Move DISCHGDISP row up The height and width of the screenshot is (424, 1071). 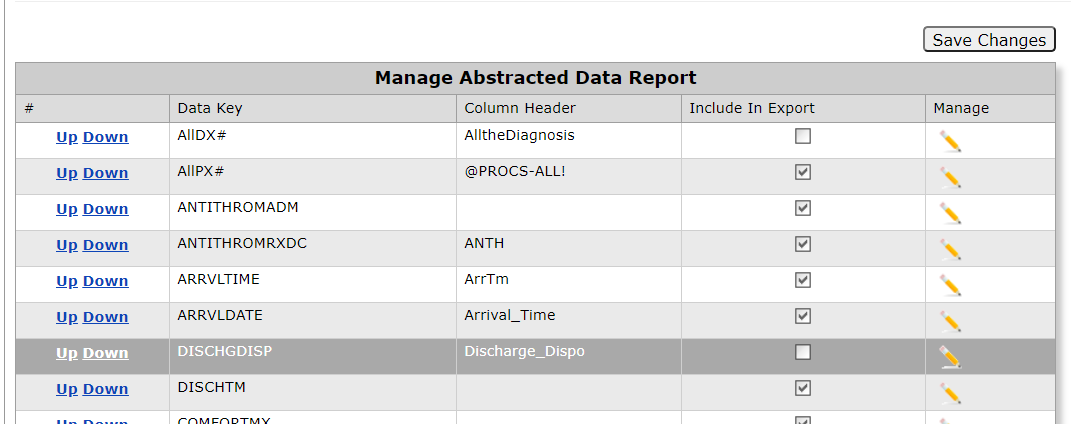click(x=66, y=354)
